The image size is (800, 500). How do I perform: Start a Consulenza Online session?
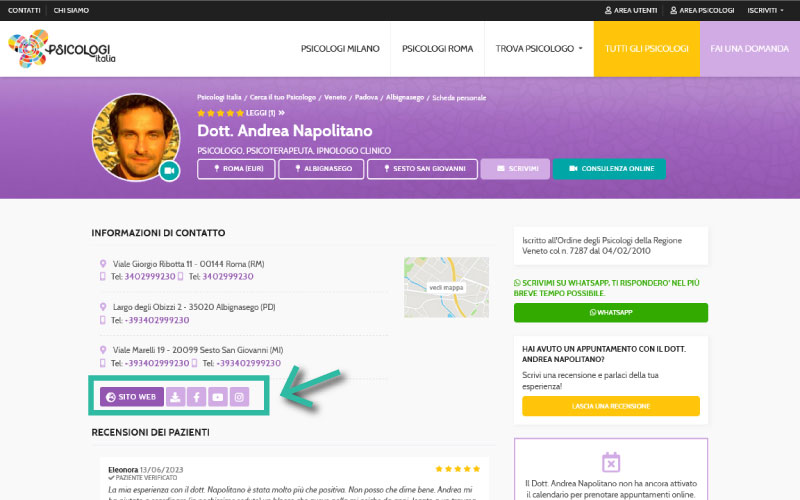point(608,169)
